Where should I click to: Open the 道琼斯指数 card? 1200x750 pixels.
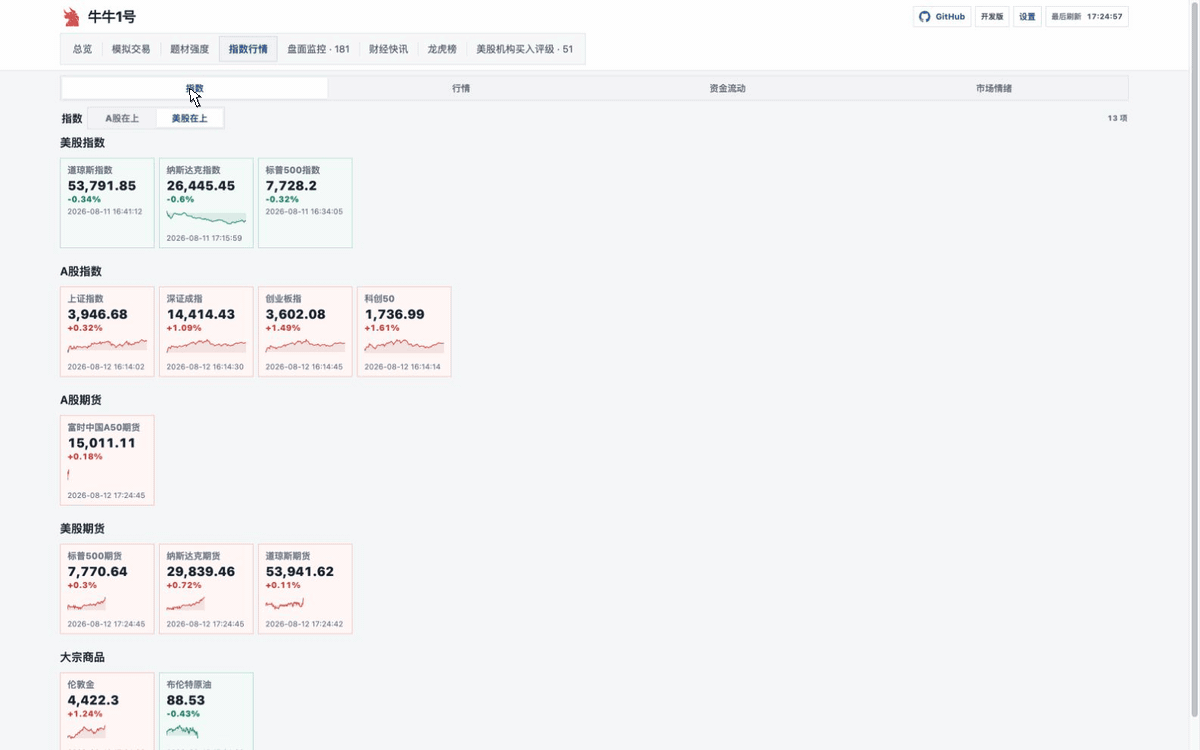107,203
